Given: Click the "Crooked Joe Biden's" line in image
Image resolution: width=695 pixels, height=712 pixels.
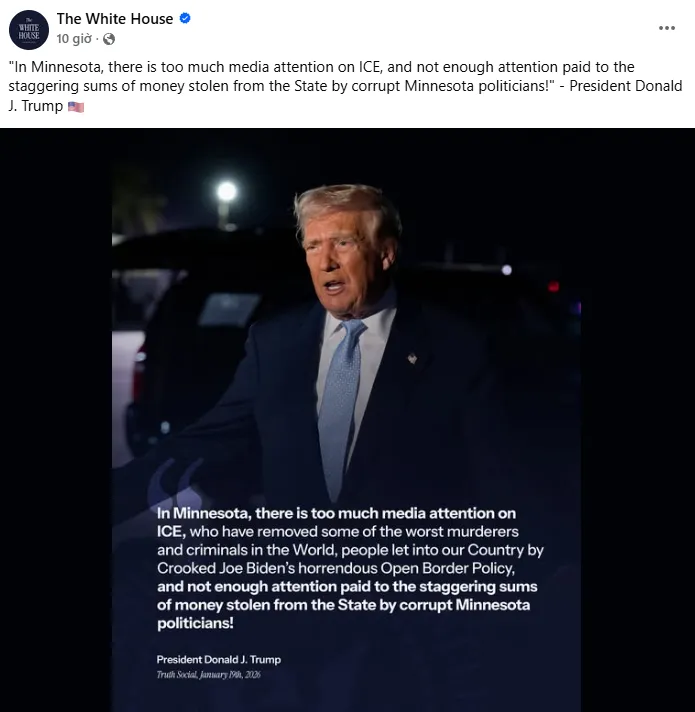Looking at the screenshot, I should pyautogui.click(x=336, y=568).
